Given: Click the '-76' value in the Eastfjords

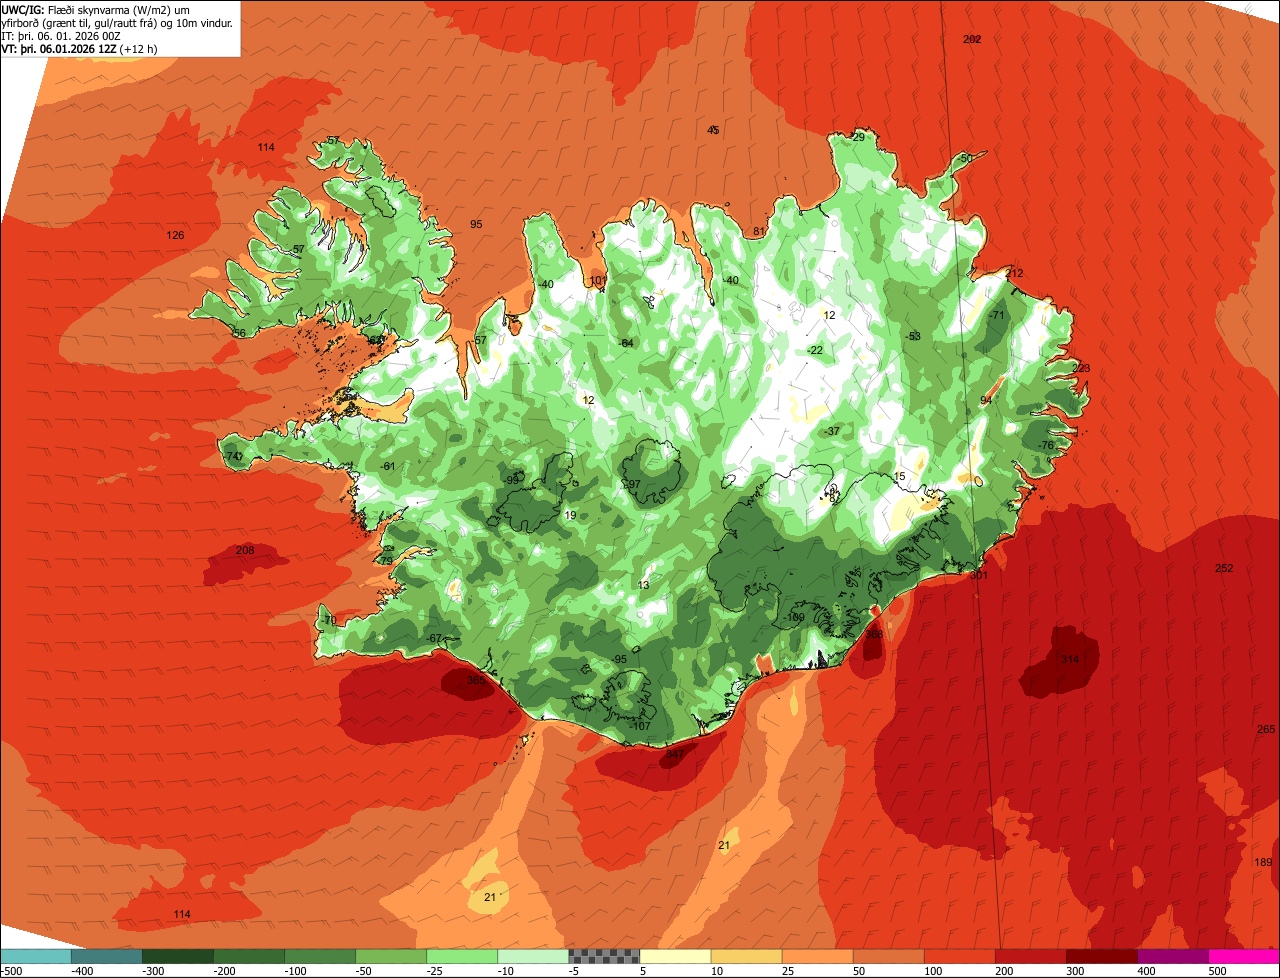Looking at the screenshot, I should (x=1046, y=445).
